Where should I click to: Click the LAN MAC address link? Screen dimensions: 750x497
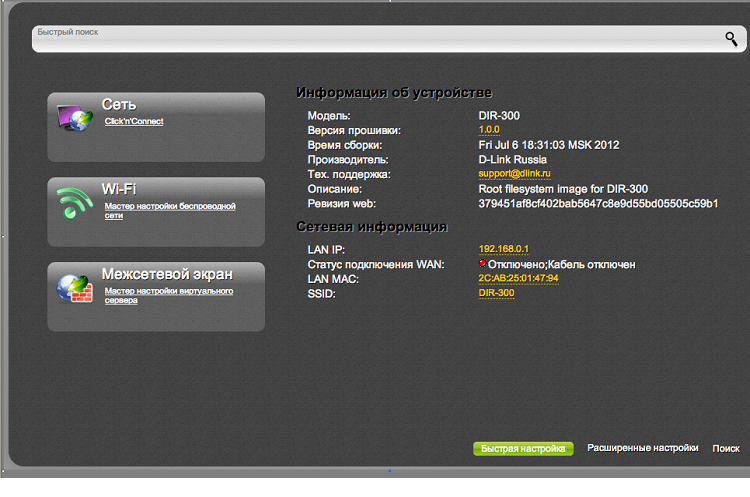click(518, 278)
